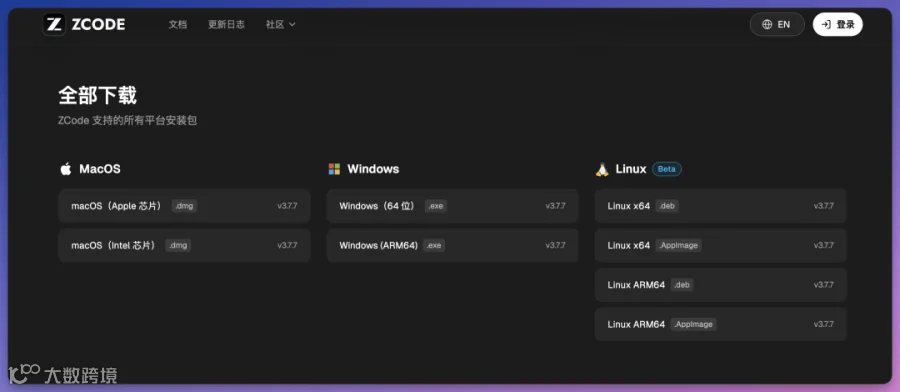Click the Windows section heading
This screenshot has width=900, height=392.
point(373,169)
